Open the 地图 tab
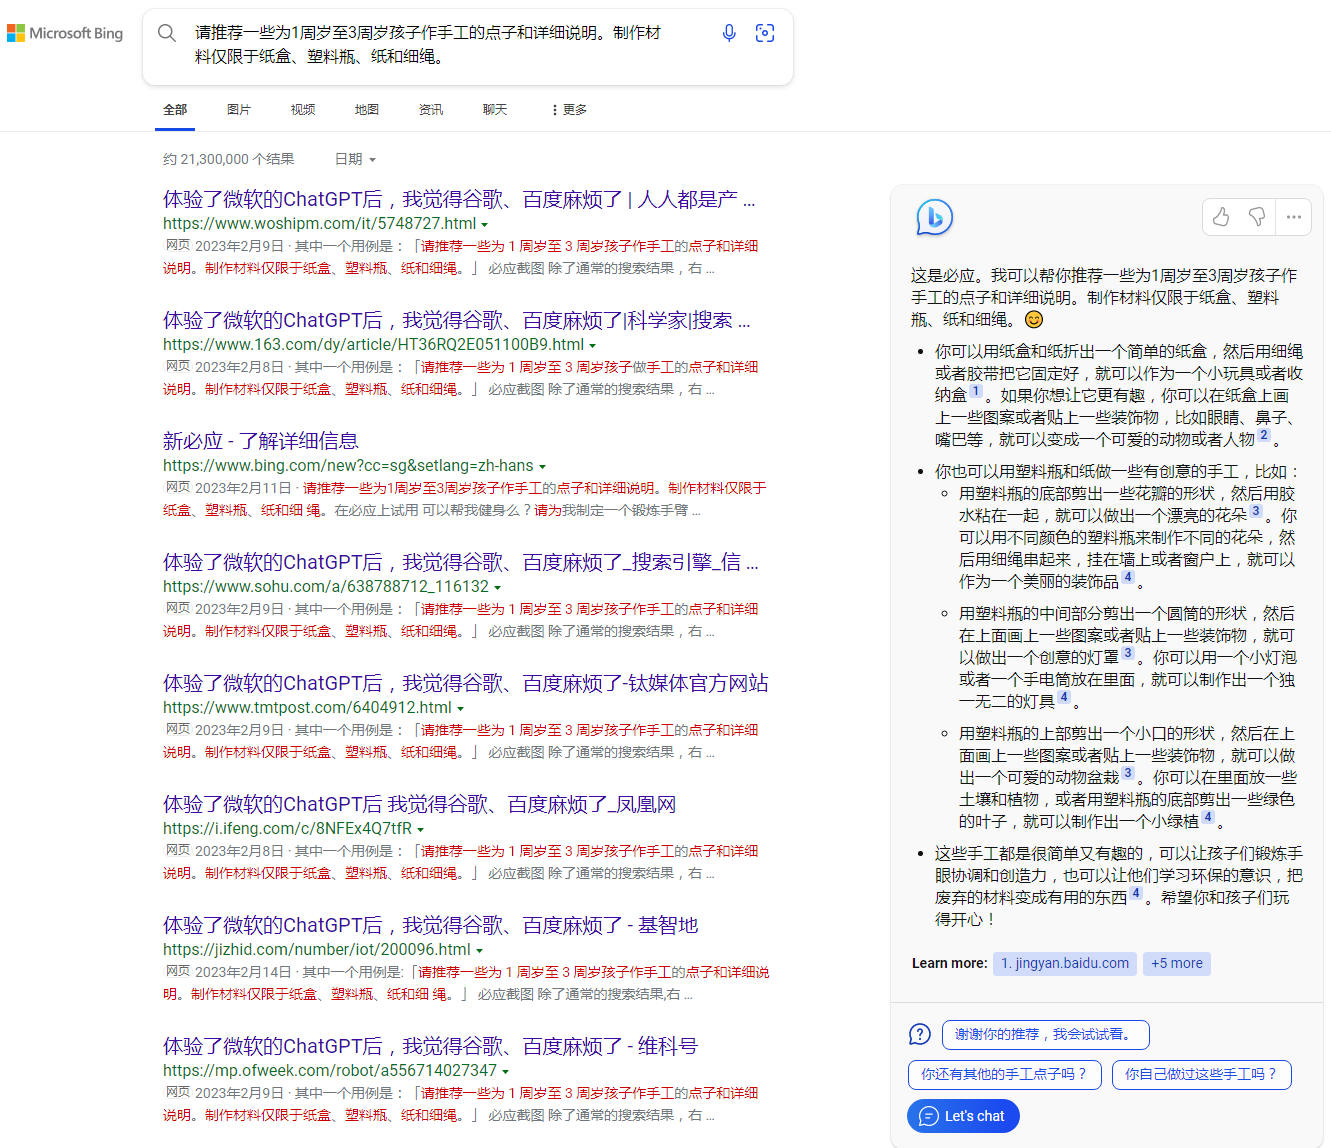1331x1148 pixels. pyautogui.click(x=367, y=110)
